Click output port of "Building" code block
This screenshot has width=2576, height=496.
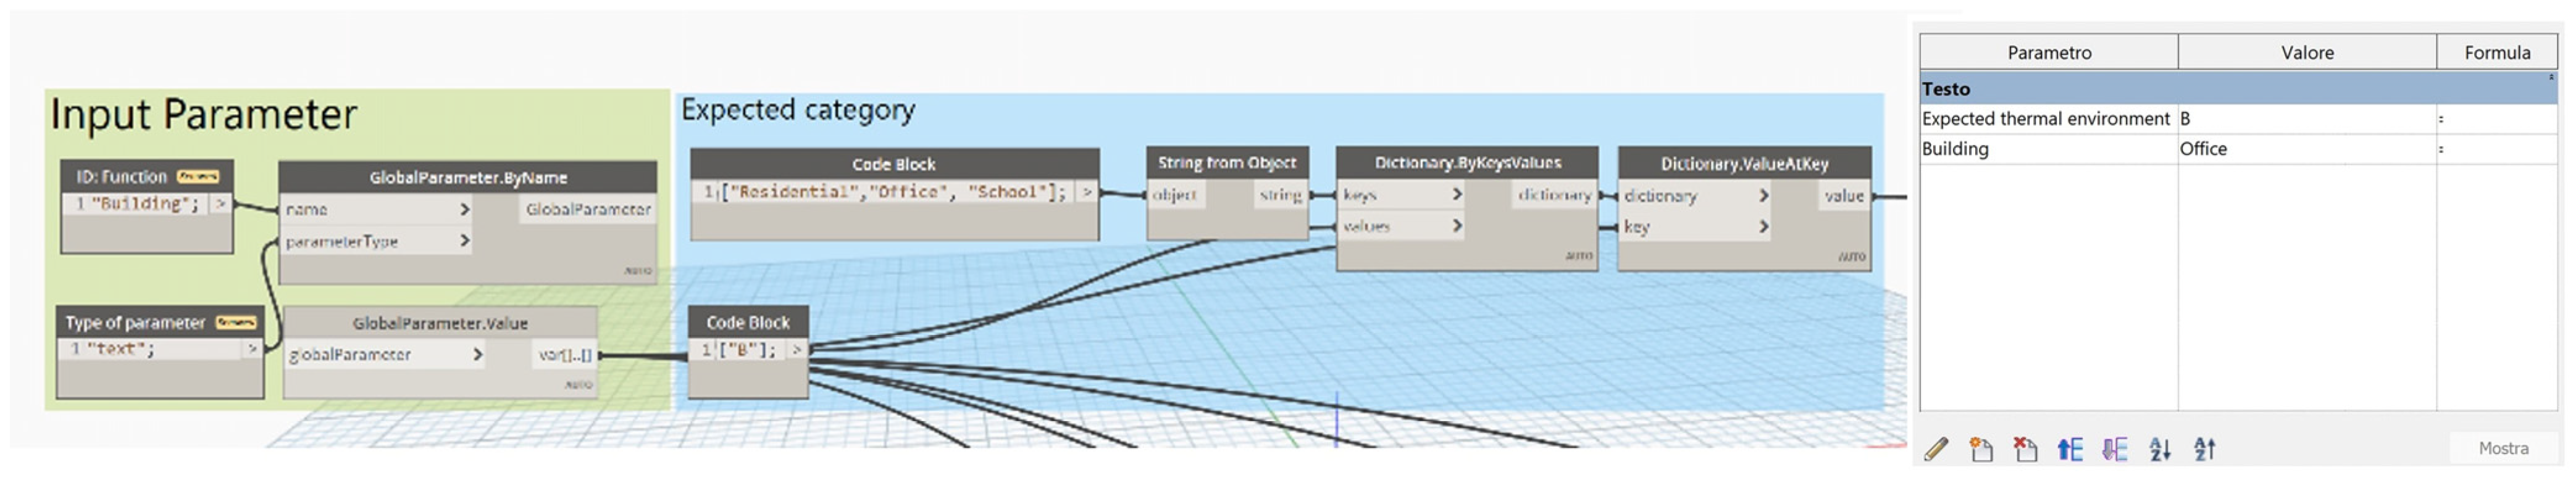[221, 204]
